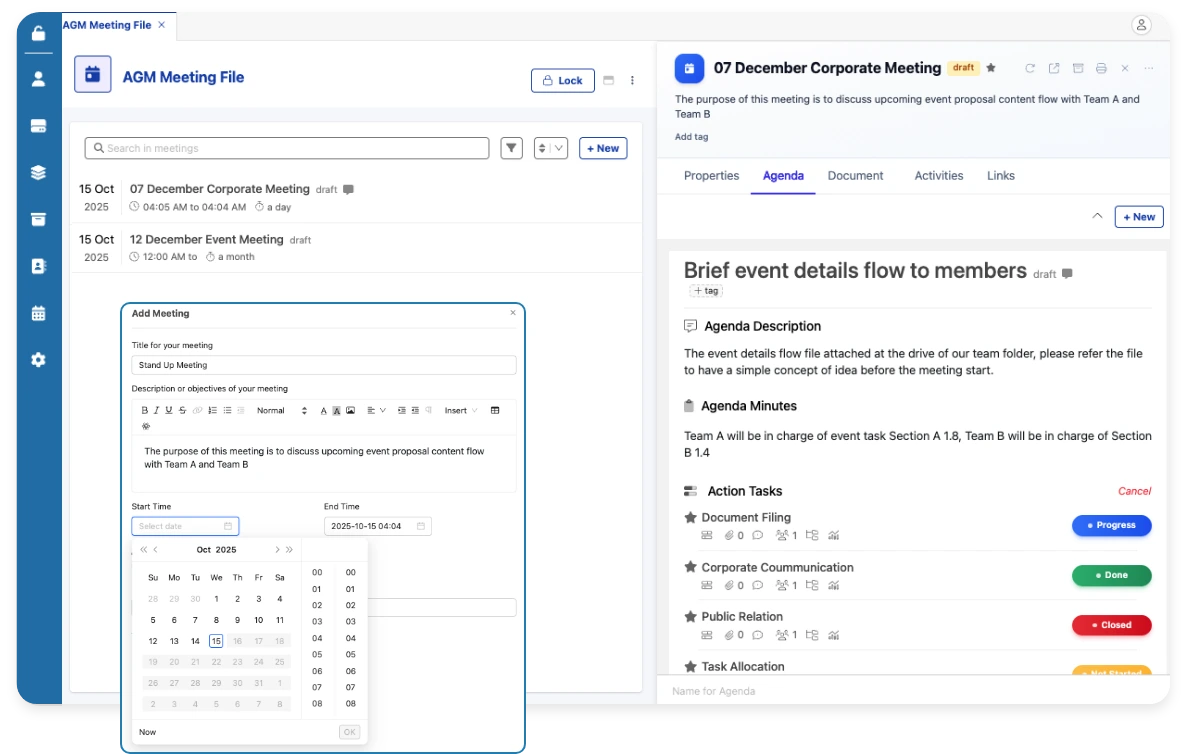1188x754 pixels.
Task: Switch to the Properties tab
Action: [x=711, y=175]
